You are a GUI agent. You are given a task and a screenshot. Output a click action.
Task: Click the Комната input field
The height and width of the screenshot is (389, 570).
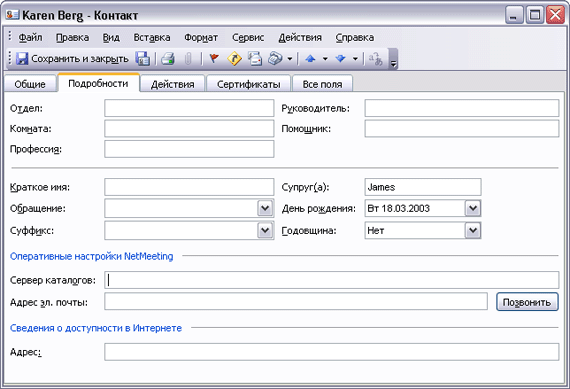point(189,129)
